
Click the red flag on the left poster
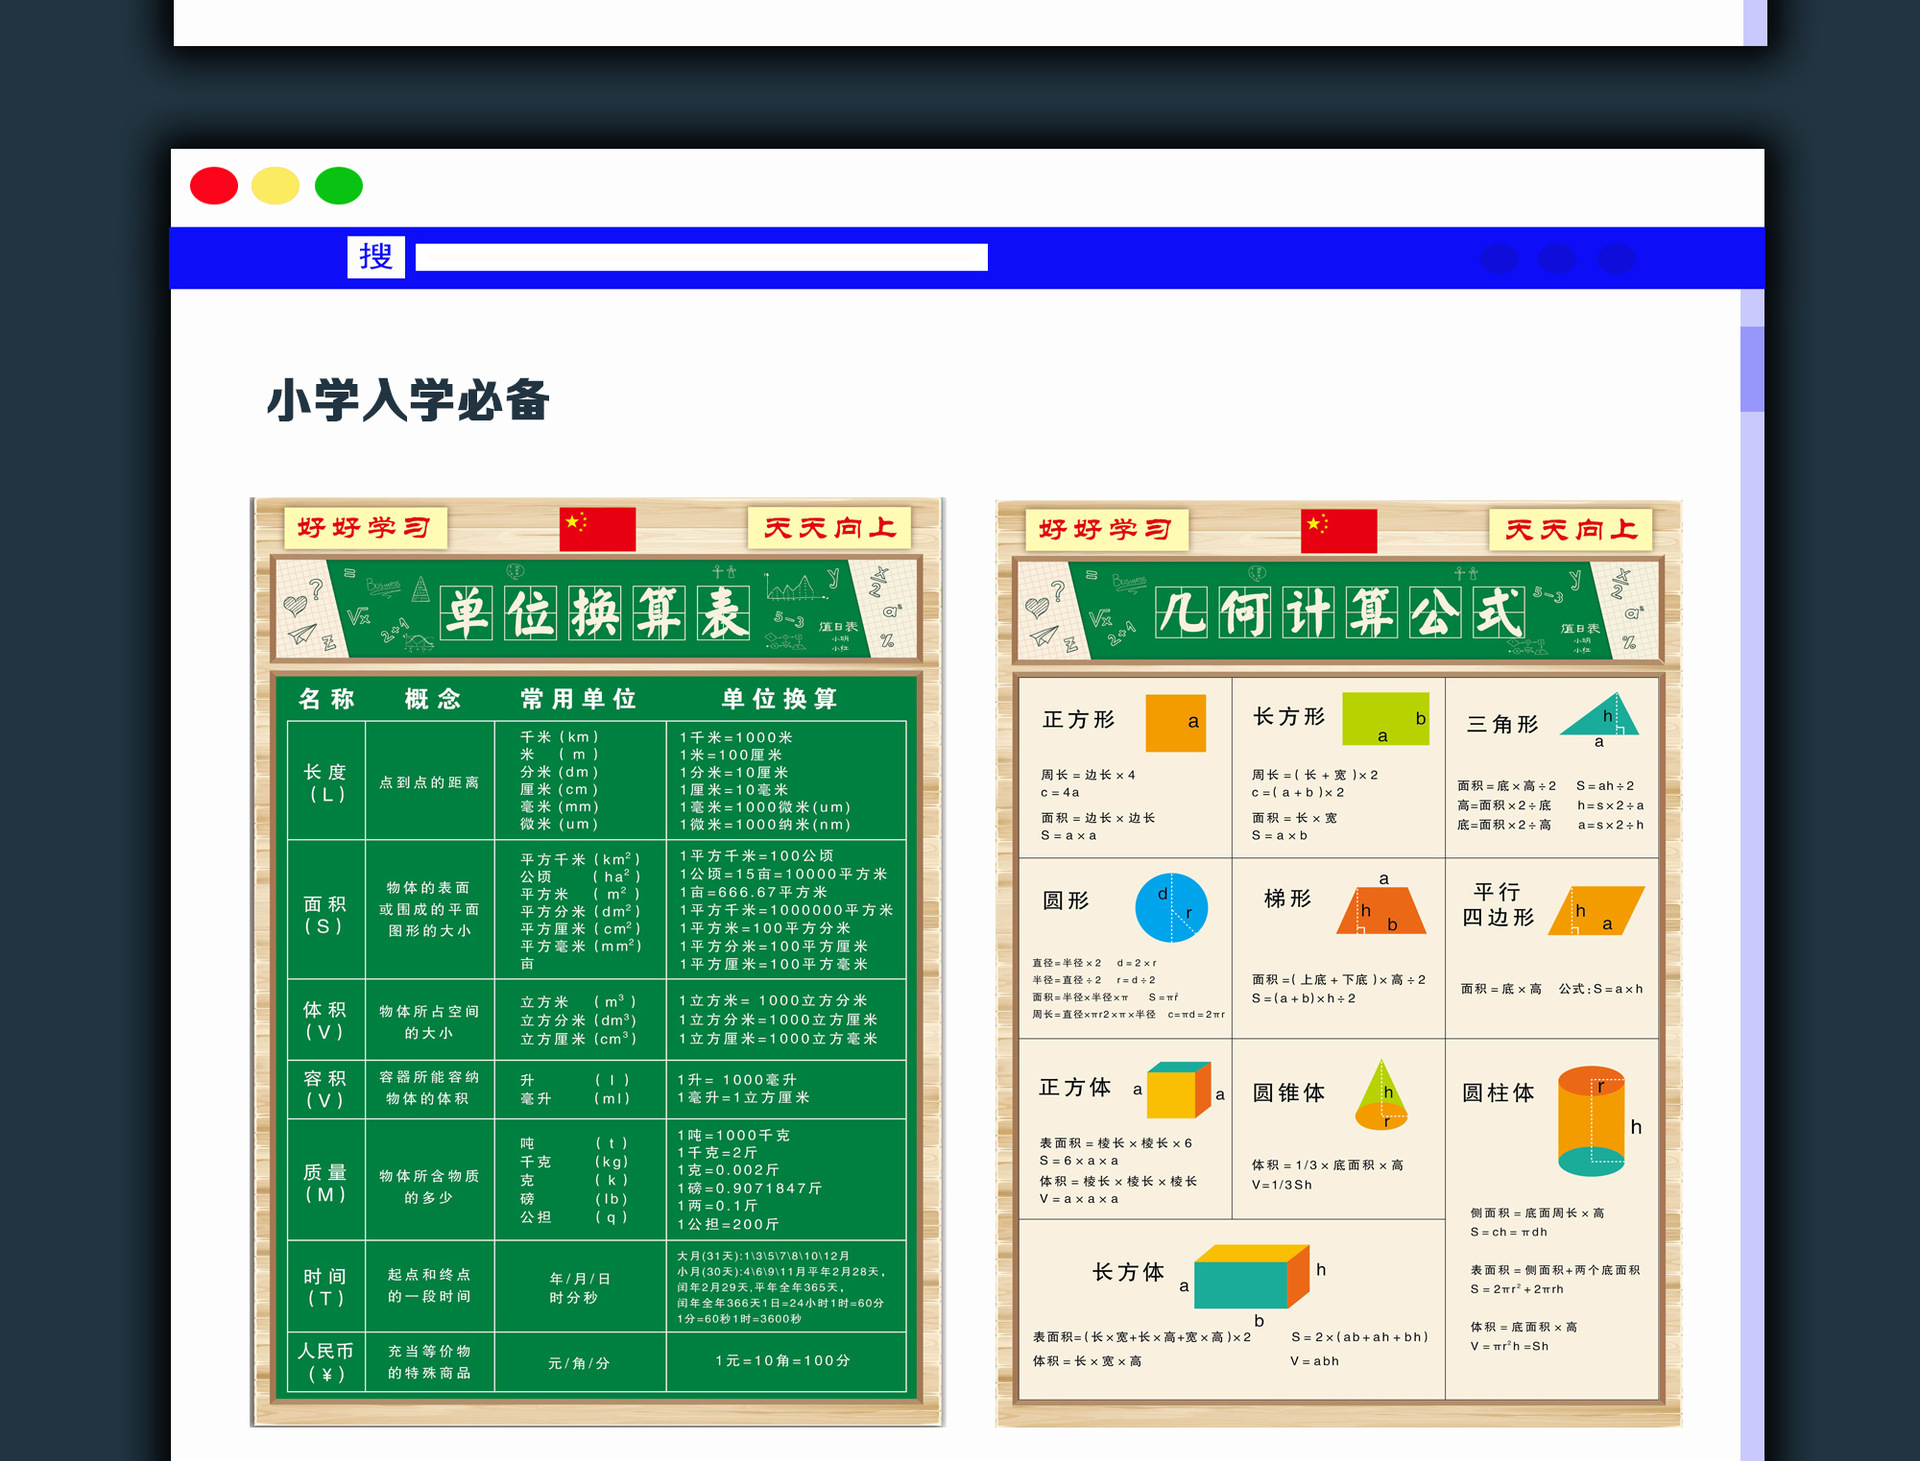pyautogui.click(x=597, y=528)
